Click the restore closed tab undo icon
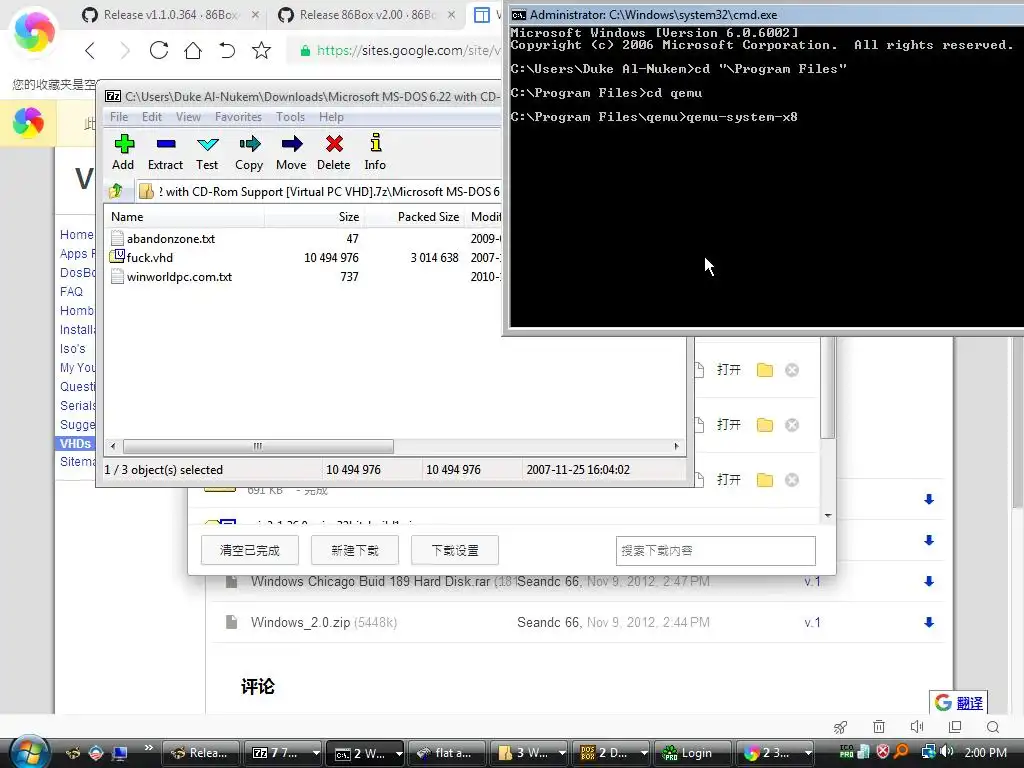 coord(227,50)
